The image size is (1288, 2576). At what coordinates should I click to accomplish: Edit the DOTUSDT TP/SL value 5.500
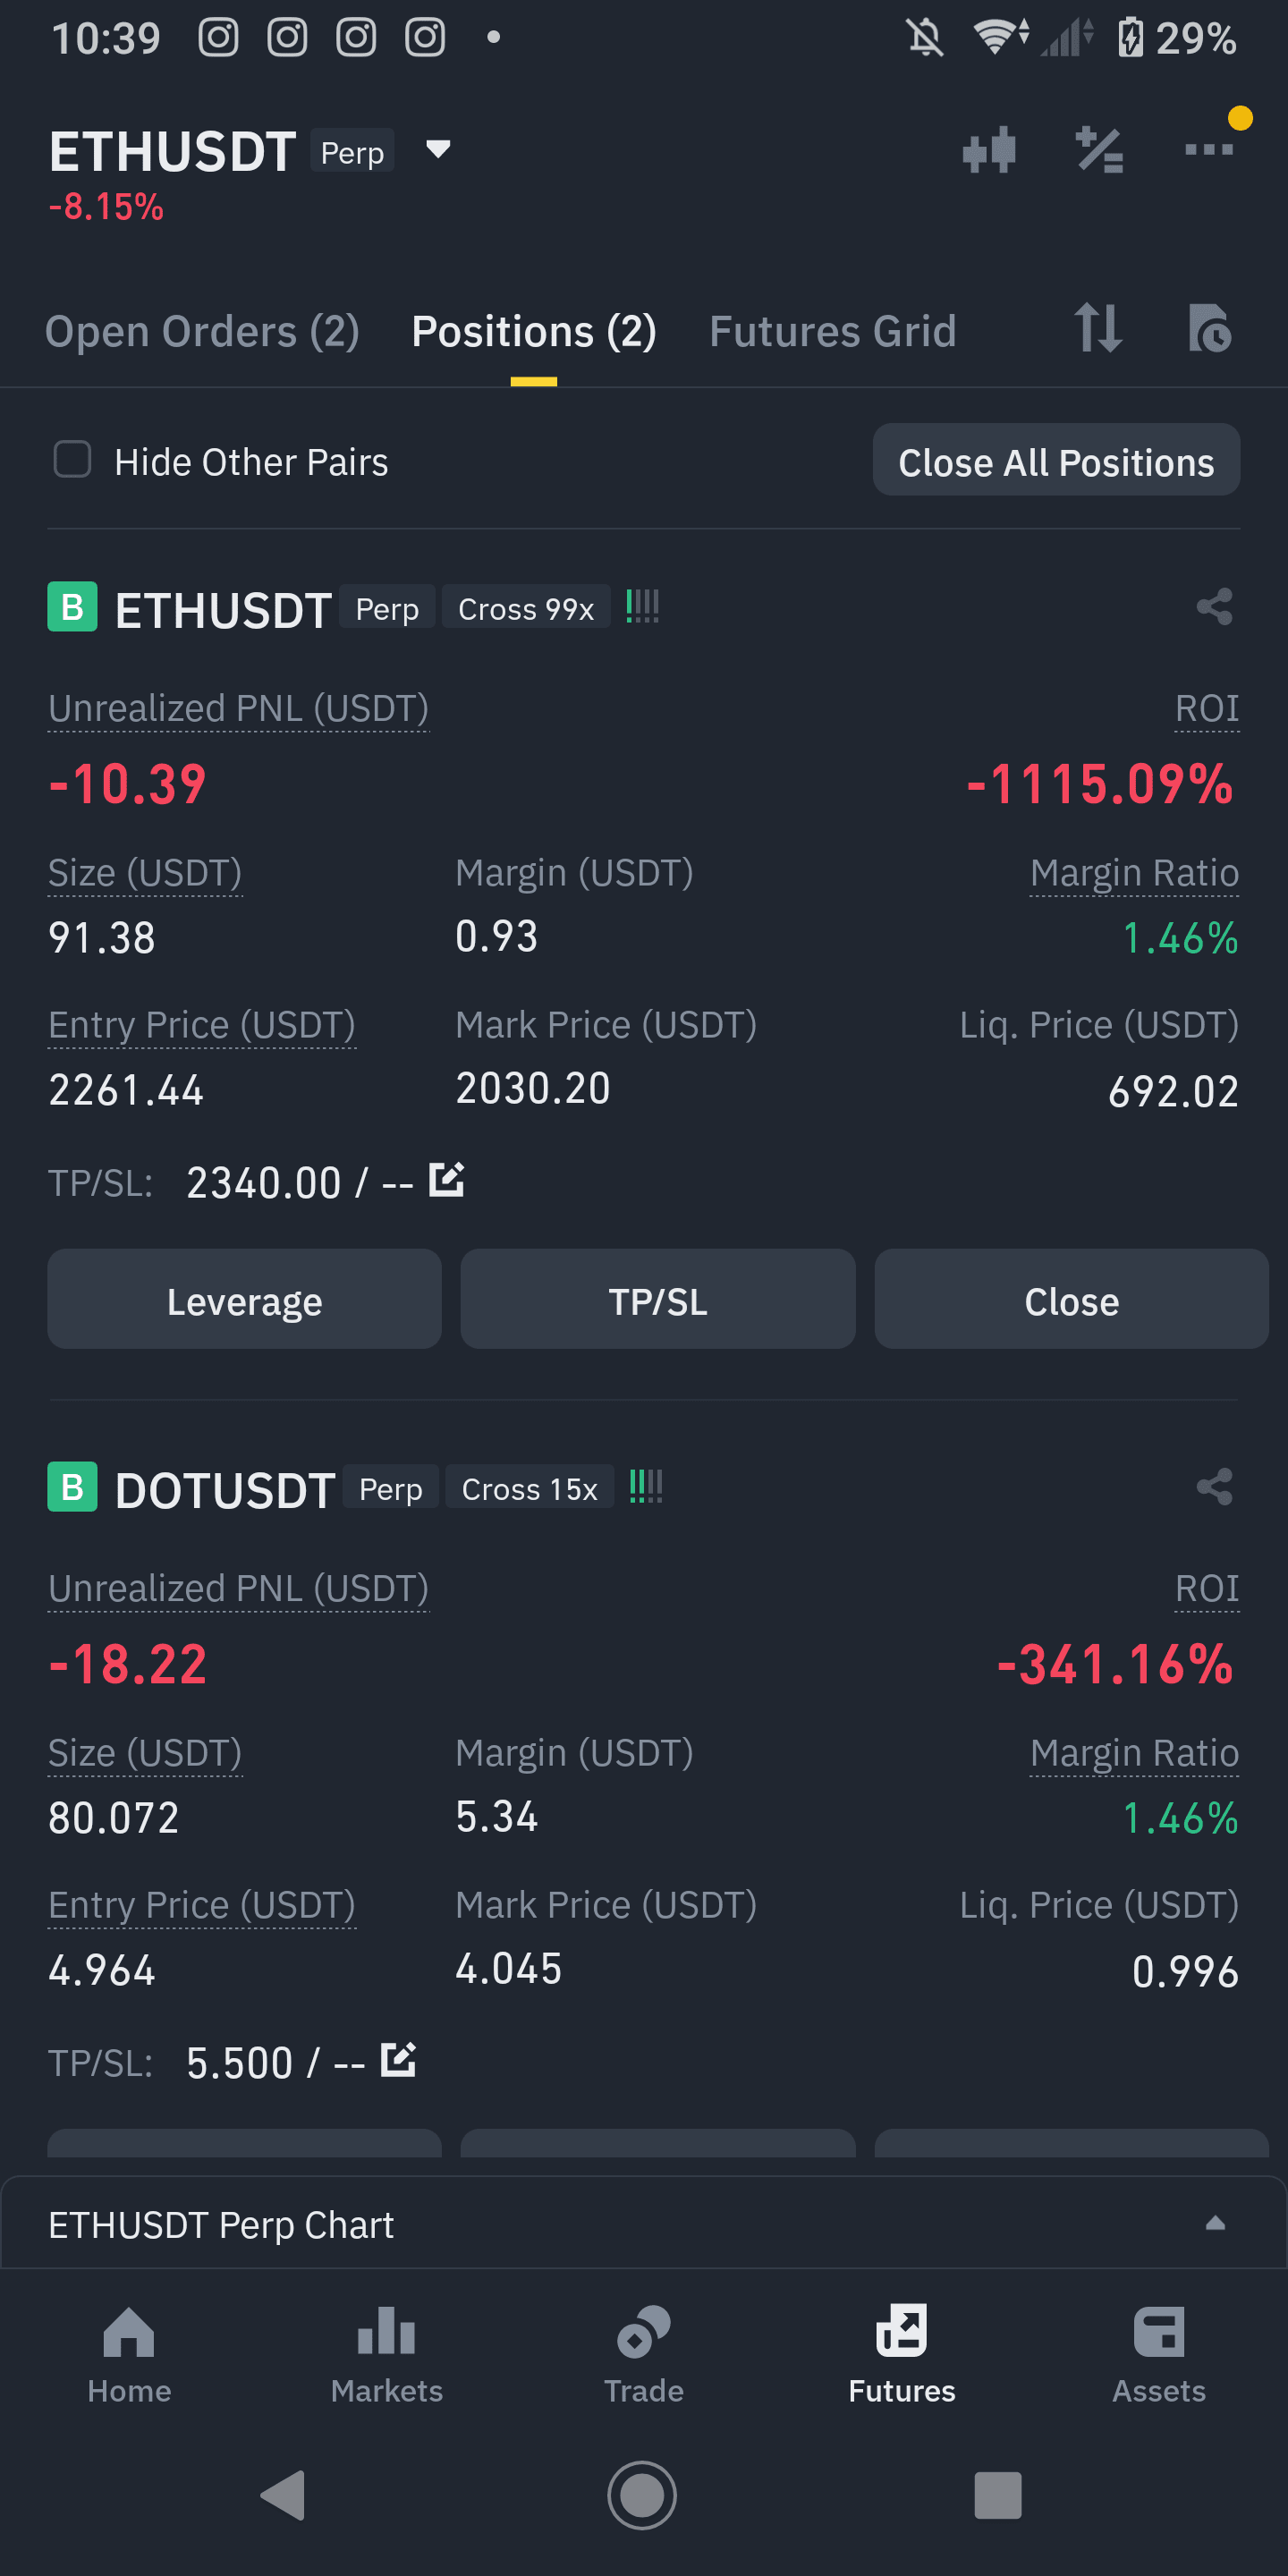pyautogui.click(x=398, y=2060)
